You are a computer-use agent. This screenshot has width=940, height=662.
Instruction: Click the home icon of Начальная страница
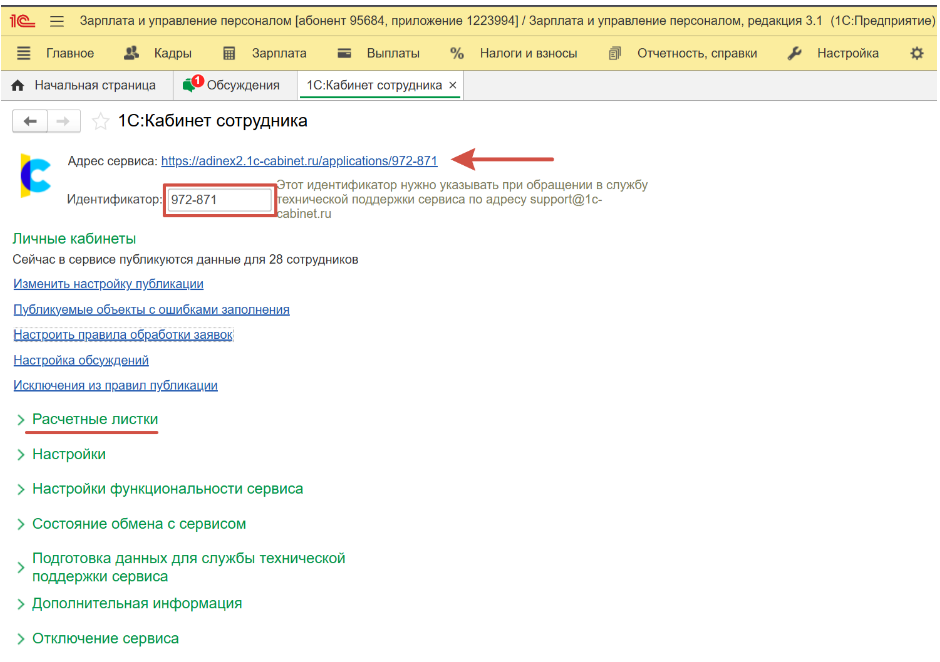click(18, 86)
